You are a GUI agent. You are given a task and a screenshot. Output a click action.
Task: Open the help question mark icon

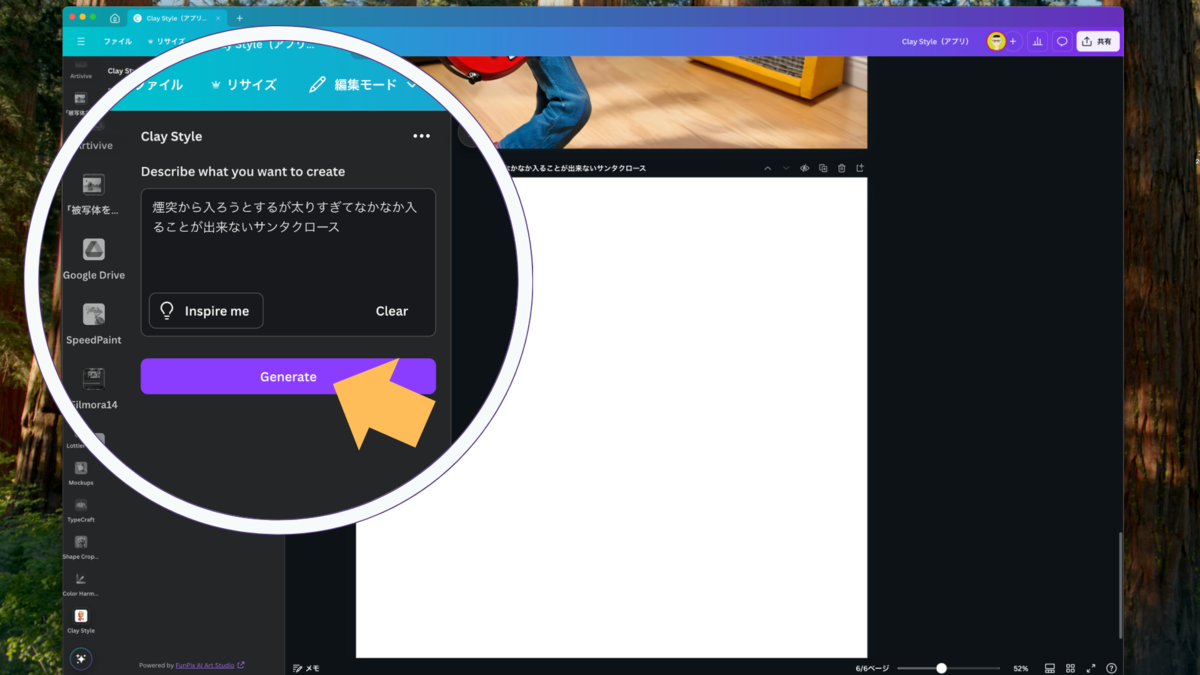[1111, 668]
